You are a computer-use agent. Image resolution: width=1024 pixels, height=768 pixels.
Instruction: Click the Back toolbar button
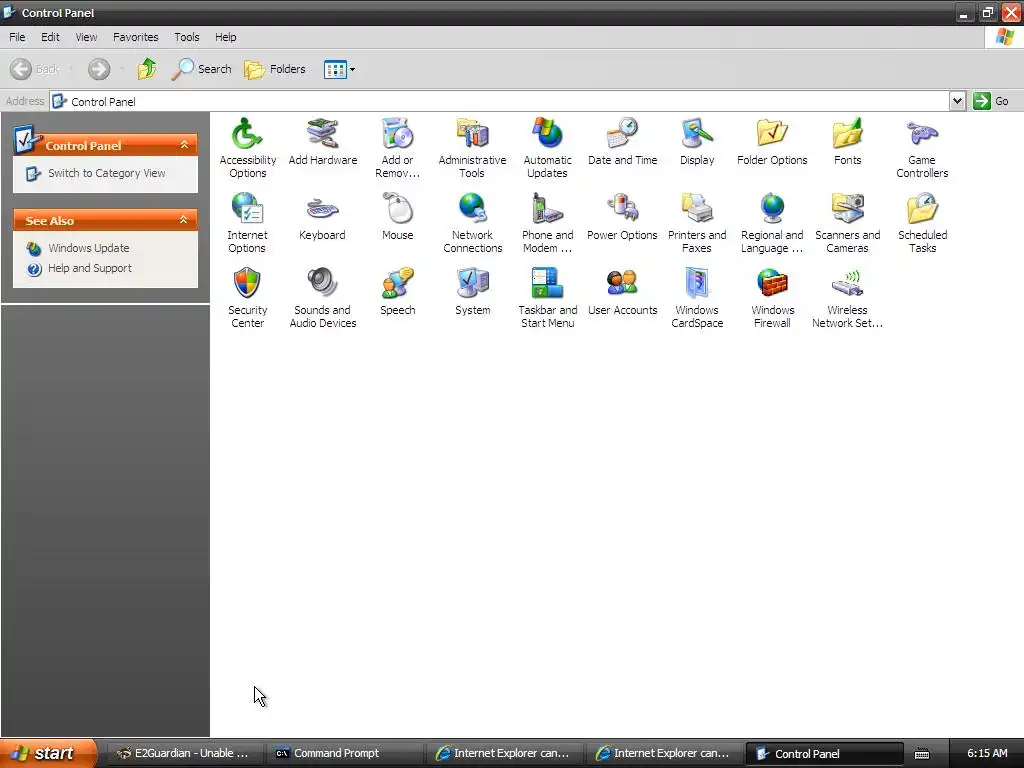tap(35, 69)
